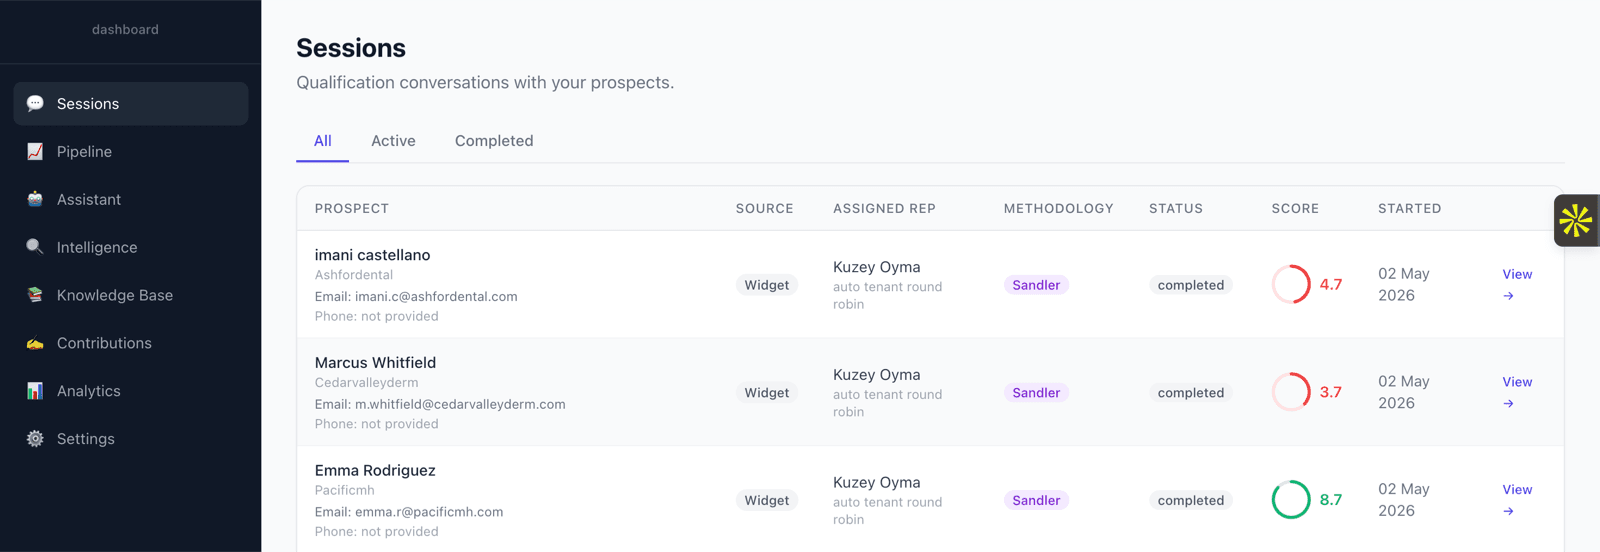
Task: Click Widget badge in Emma Rodriguez row
Action: pos(767,500)
